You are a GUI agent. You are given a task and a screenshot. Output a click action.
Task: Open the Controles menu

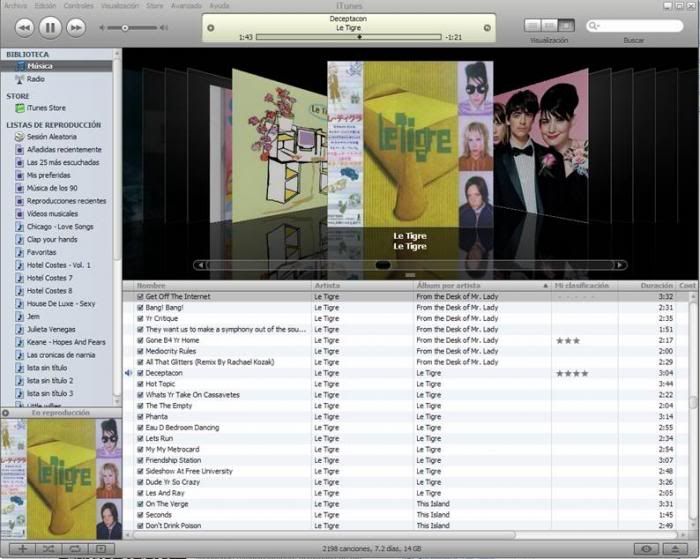click(79, 6)
